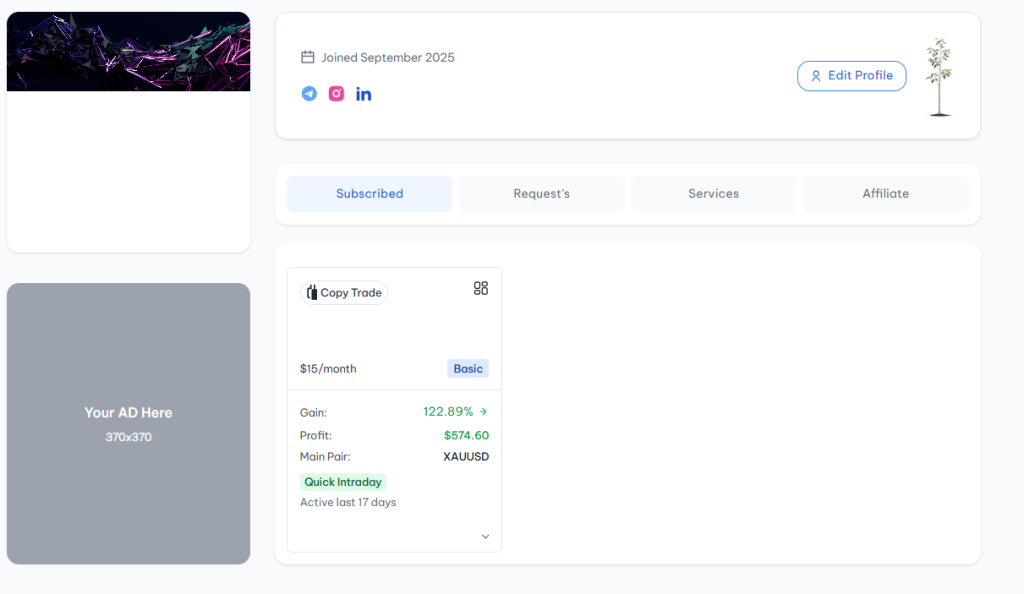Click the candlestick icon in Copy Trade badge

coord(312,293)
